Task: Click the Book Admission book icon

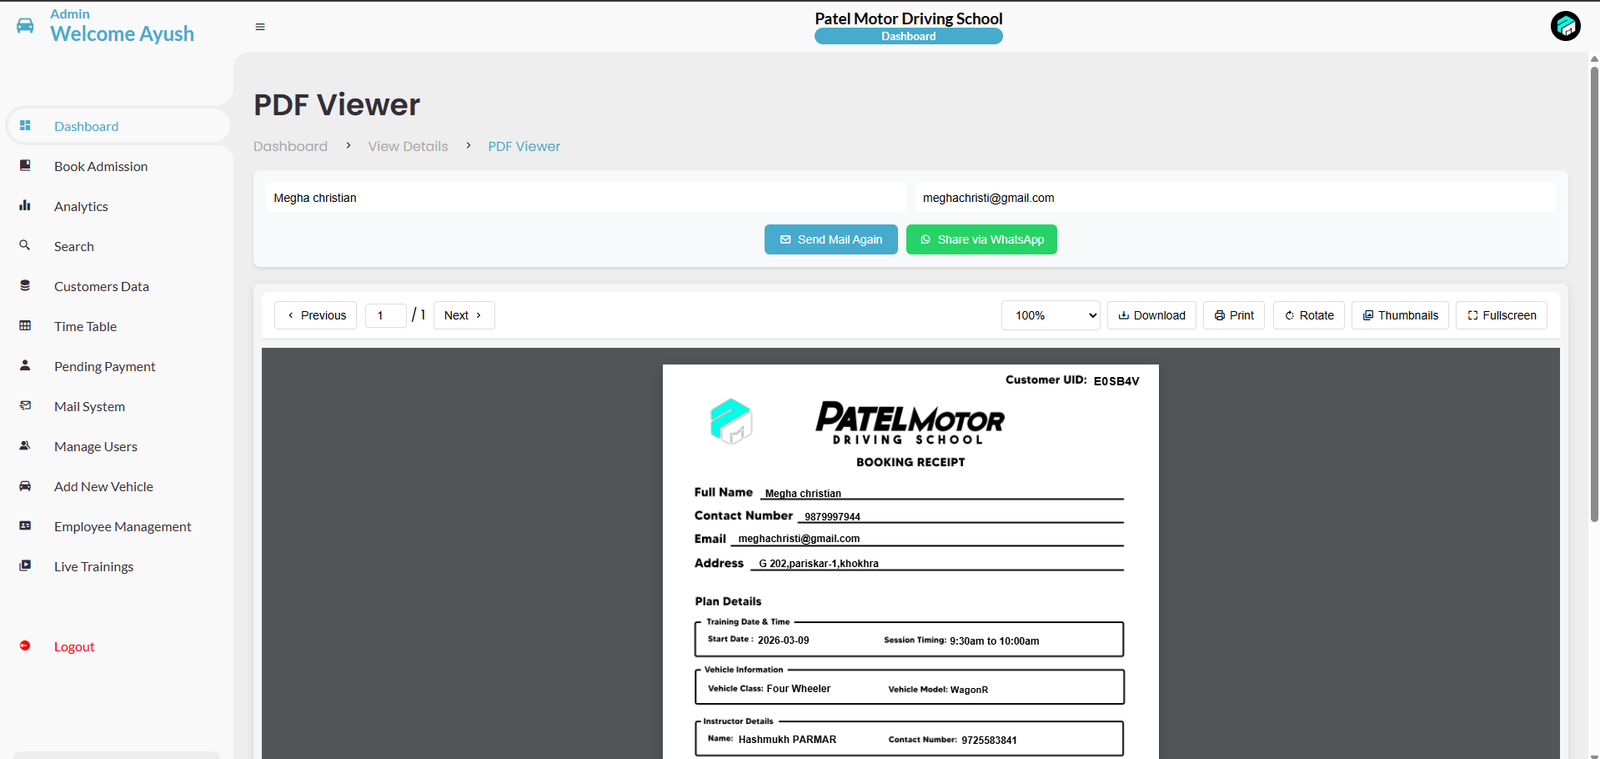Action: tap(25, 166)
